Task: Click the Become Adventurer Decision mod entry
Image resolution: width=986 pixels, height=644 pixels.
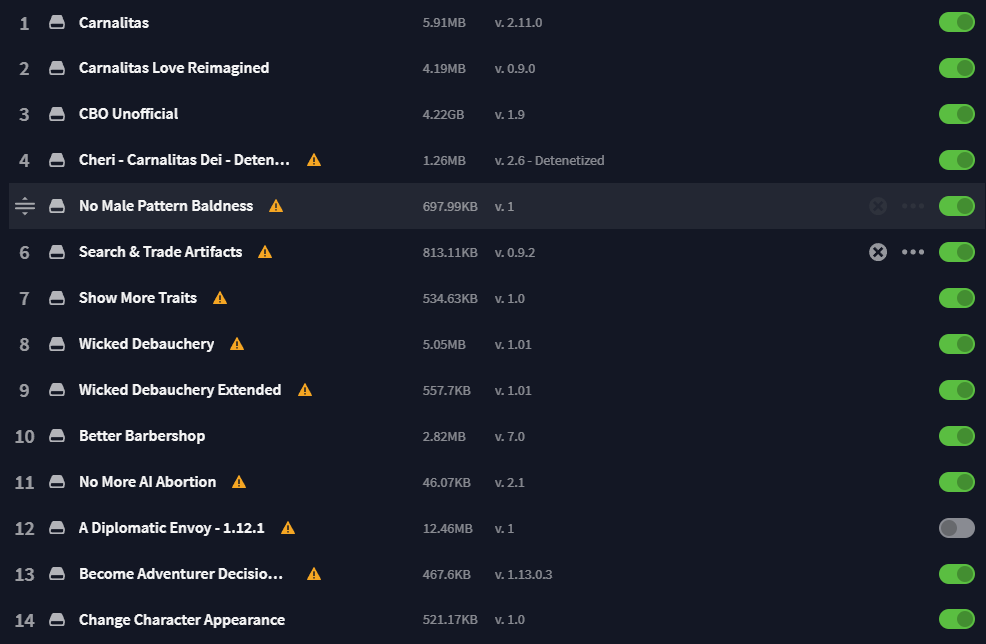Action: pyautogui.click(x=180, y=574)
